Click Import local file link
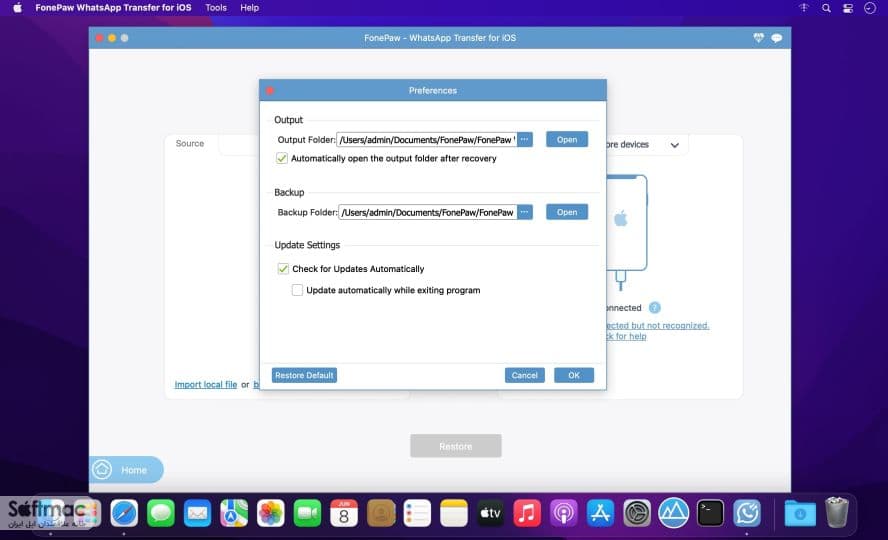This screenshot has height=540, width=888. coord(206,384)
